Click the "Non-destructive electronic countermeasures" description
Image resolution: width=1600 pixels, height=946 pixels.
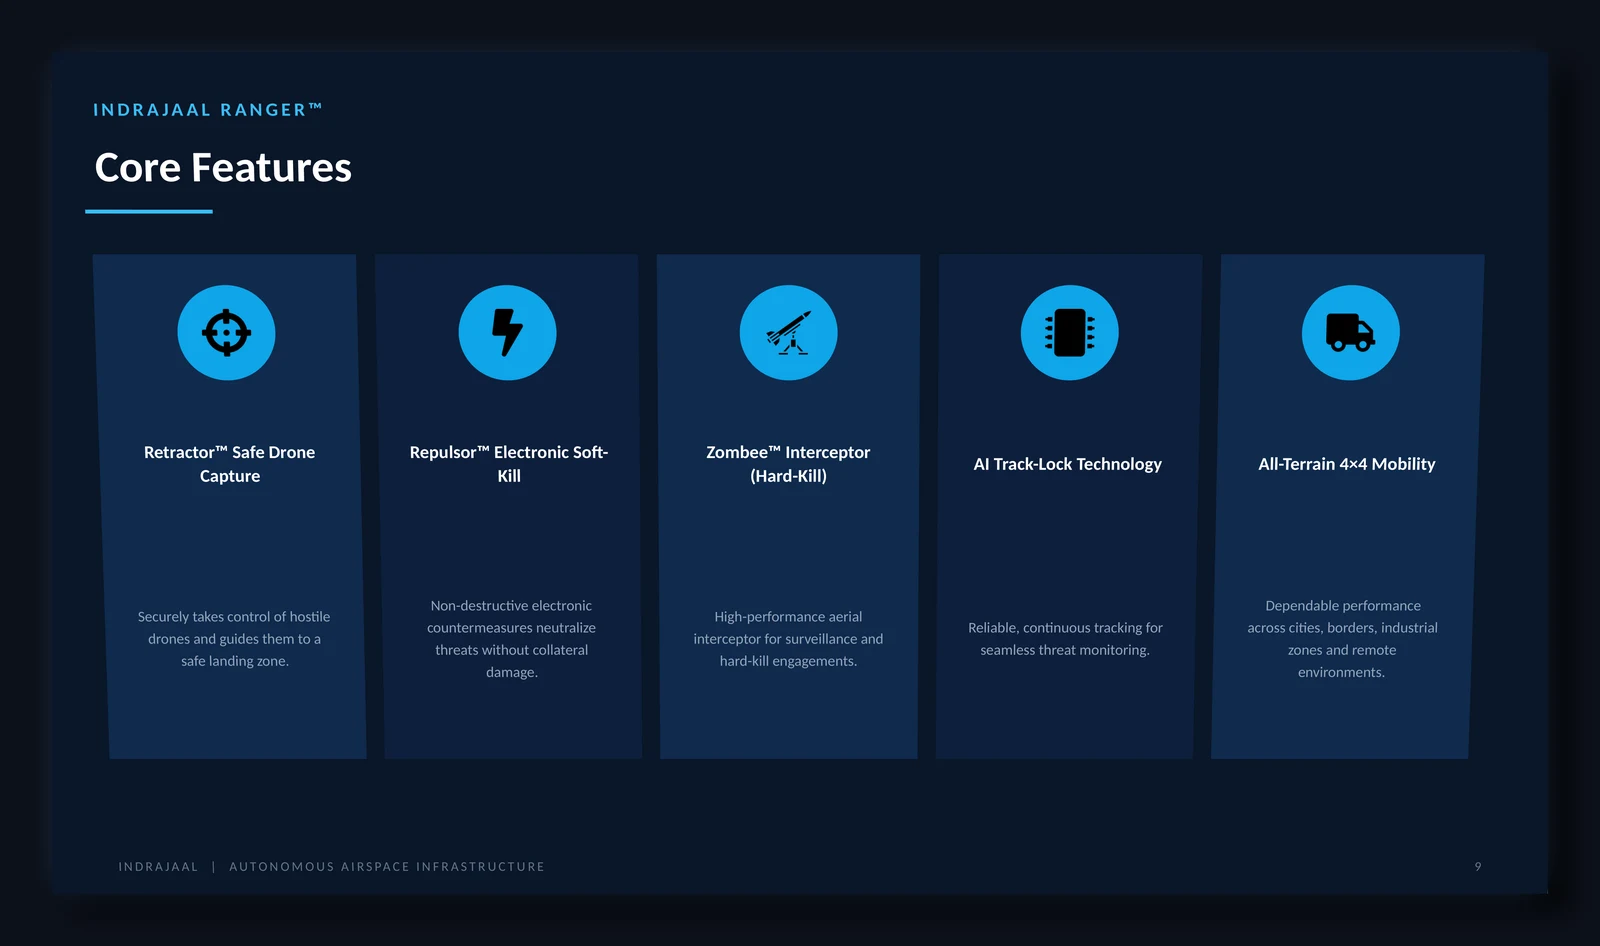511,639
